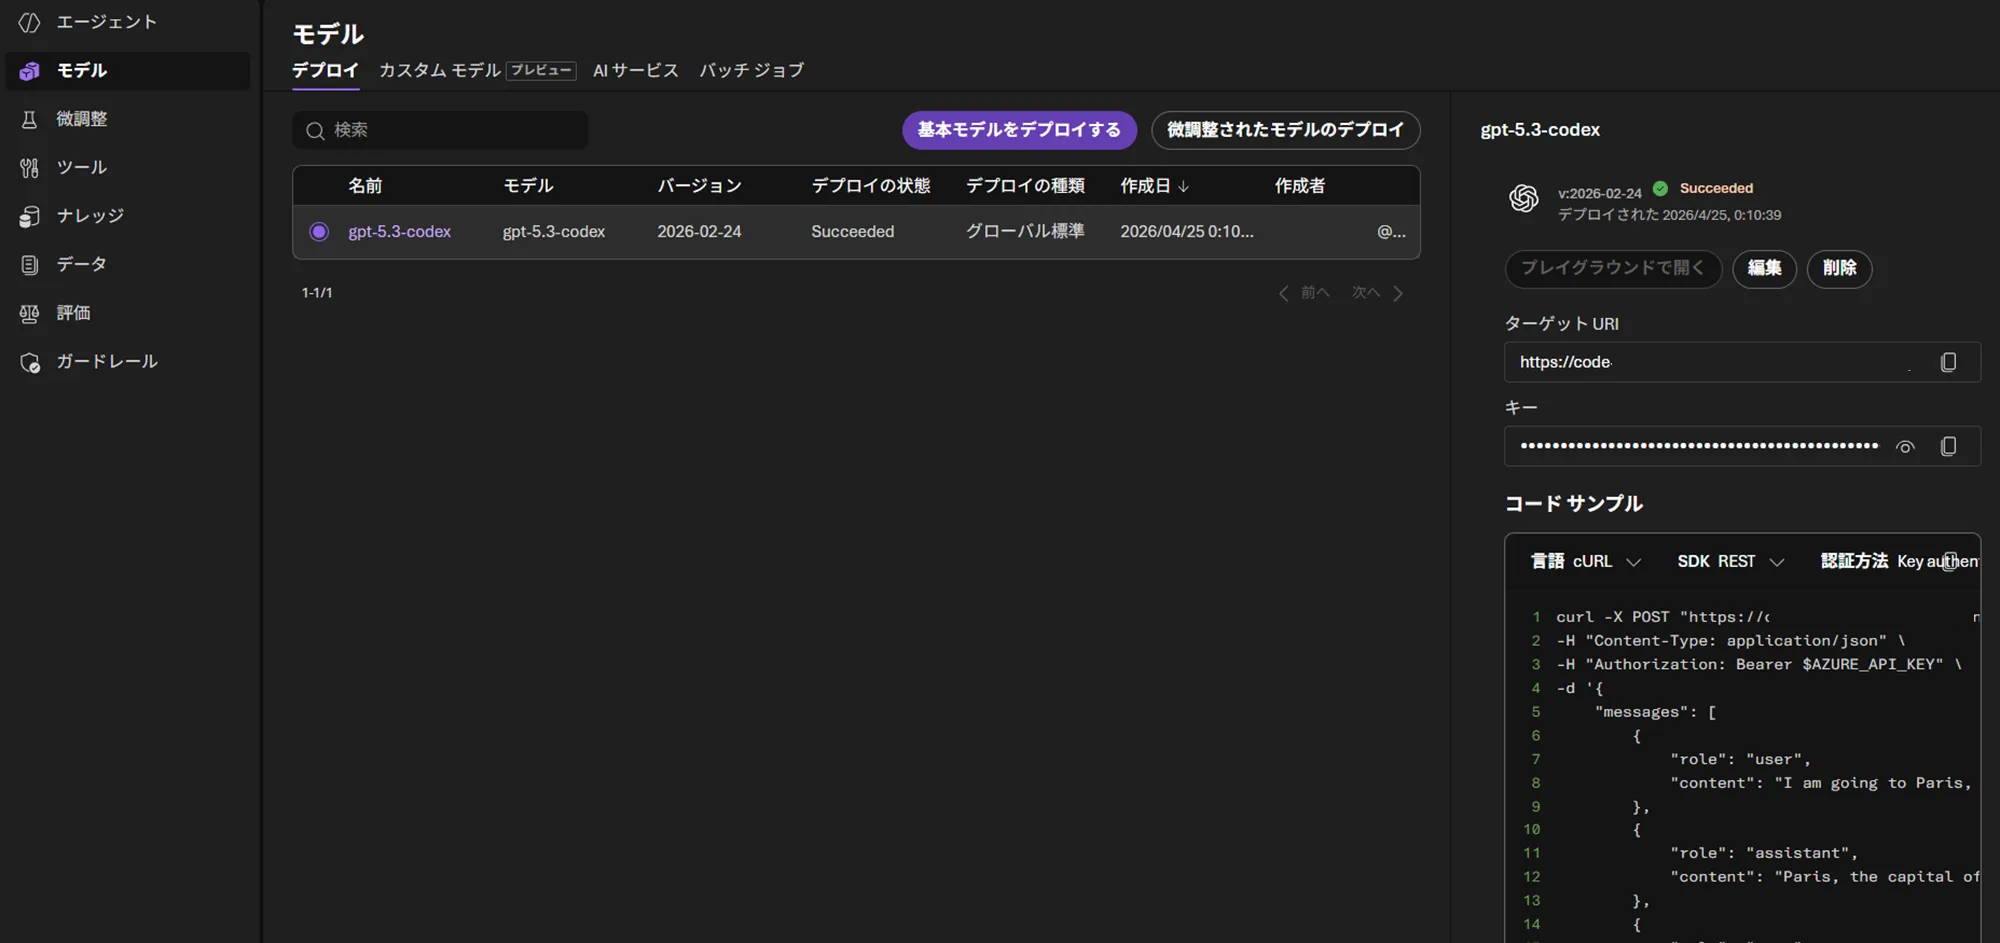Switch to バッチ ジョブ tab
This screenshot has width=2000, height=943.
(752, 70)
